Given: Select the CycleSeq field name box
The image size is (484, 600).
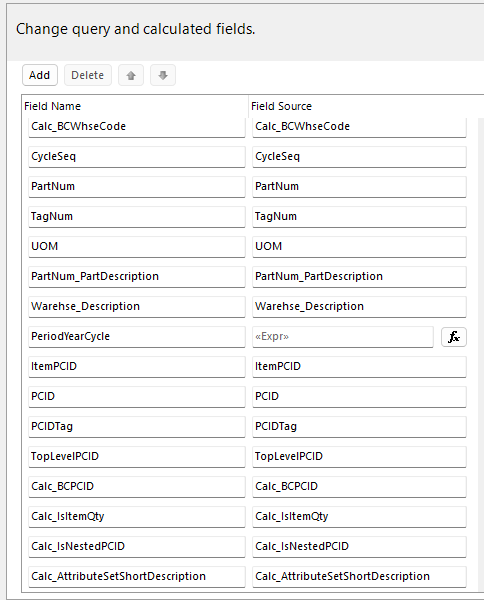Looking at the screenshot, I should tap(137, 157).
